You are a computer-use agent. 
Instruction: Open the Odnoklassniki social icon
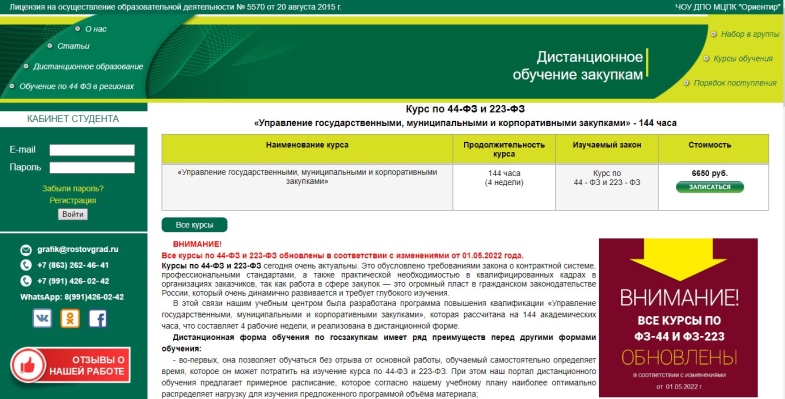tap(70, 318)
